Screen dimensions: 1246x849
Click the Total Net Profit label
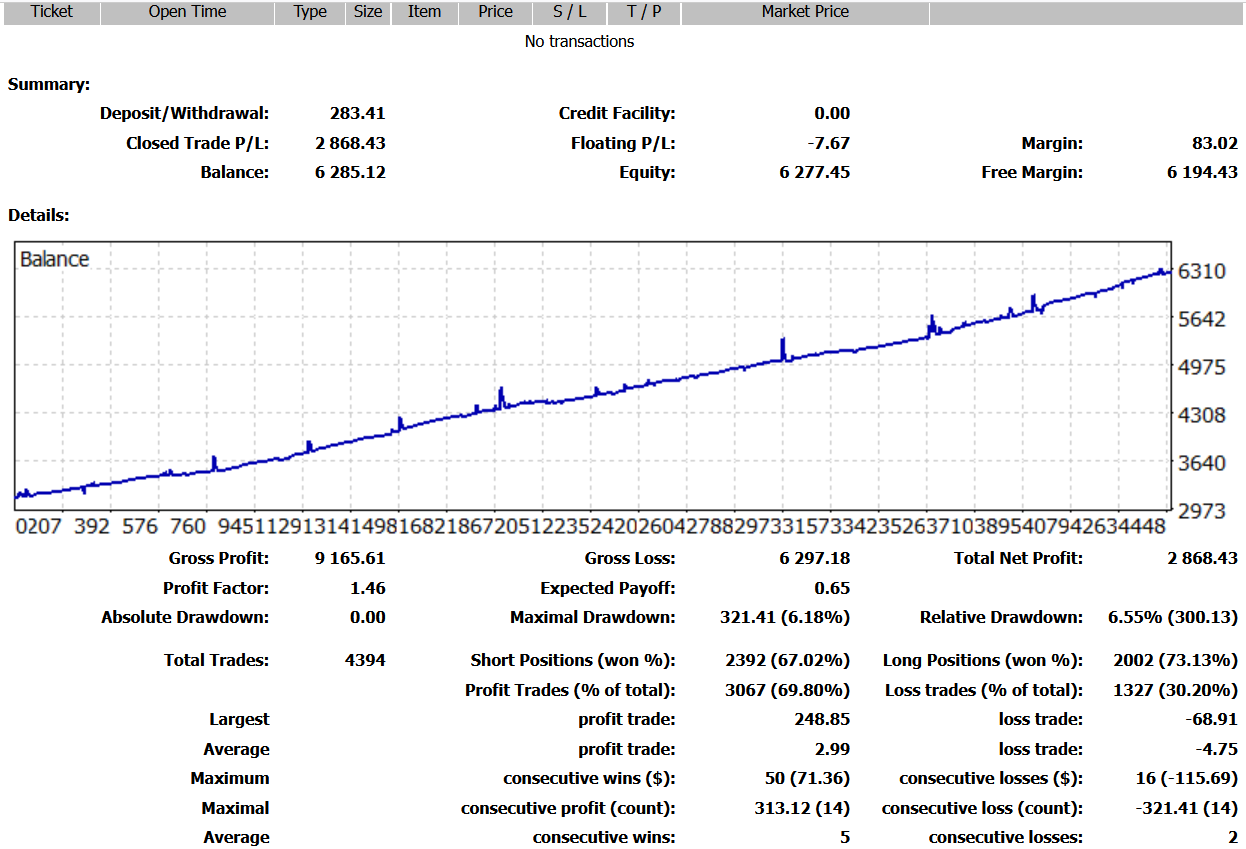(1018, 558)
